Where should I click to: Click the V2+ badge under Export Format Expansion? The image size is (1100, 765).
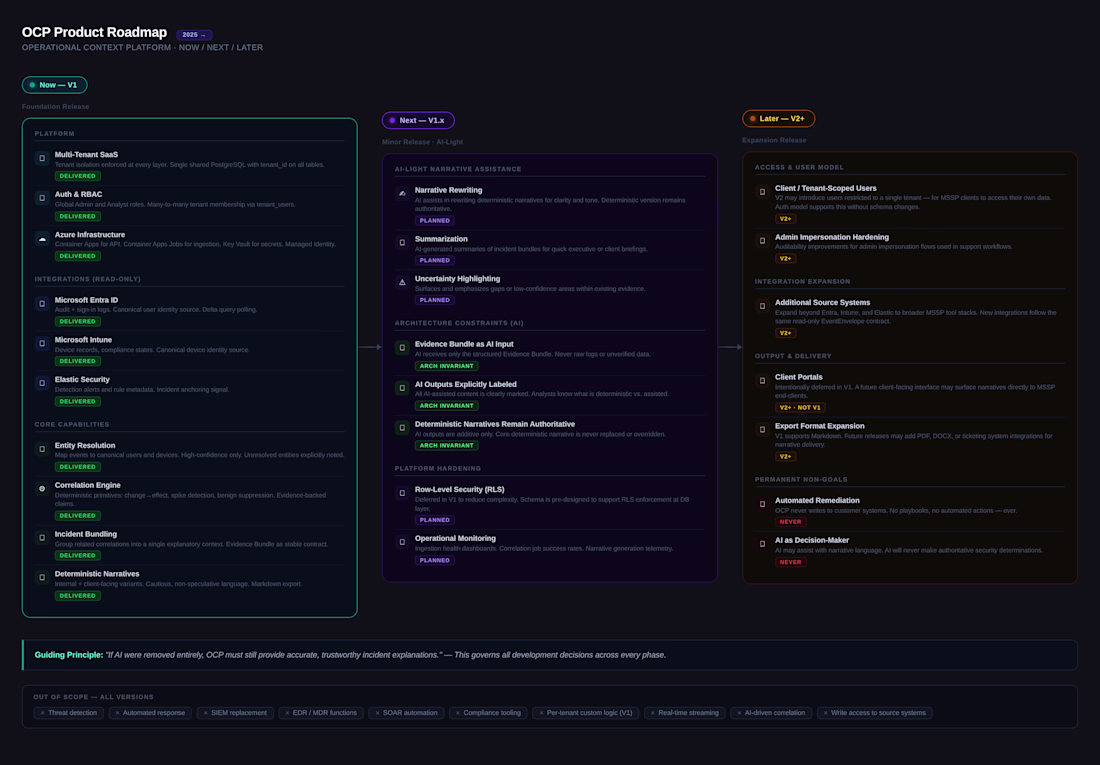coord(786,457)
